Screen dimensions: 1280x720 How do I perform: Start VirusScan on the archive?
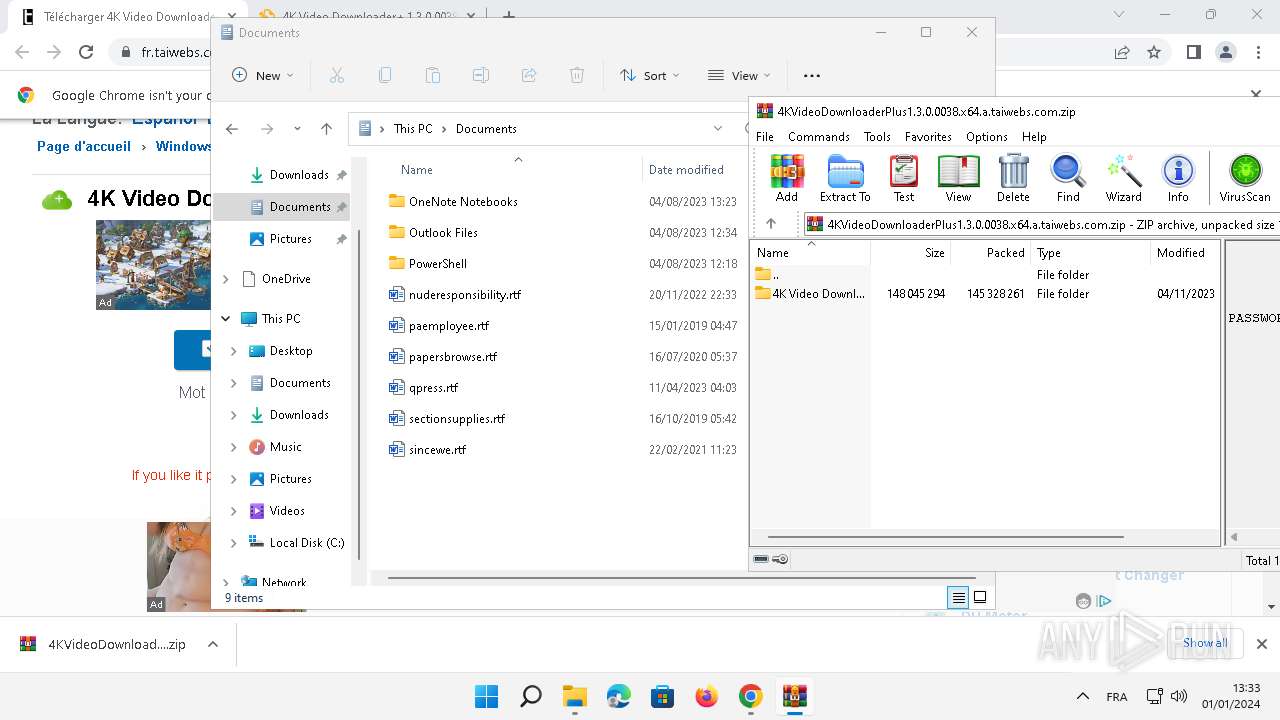[1244, 179]
